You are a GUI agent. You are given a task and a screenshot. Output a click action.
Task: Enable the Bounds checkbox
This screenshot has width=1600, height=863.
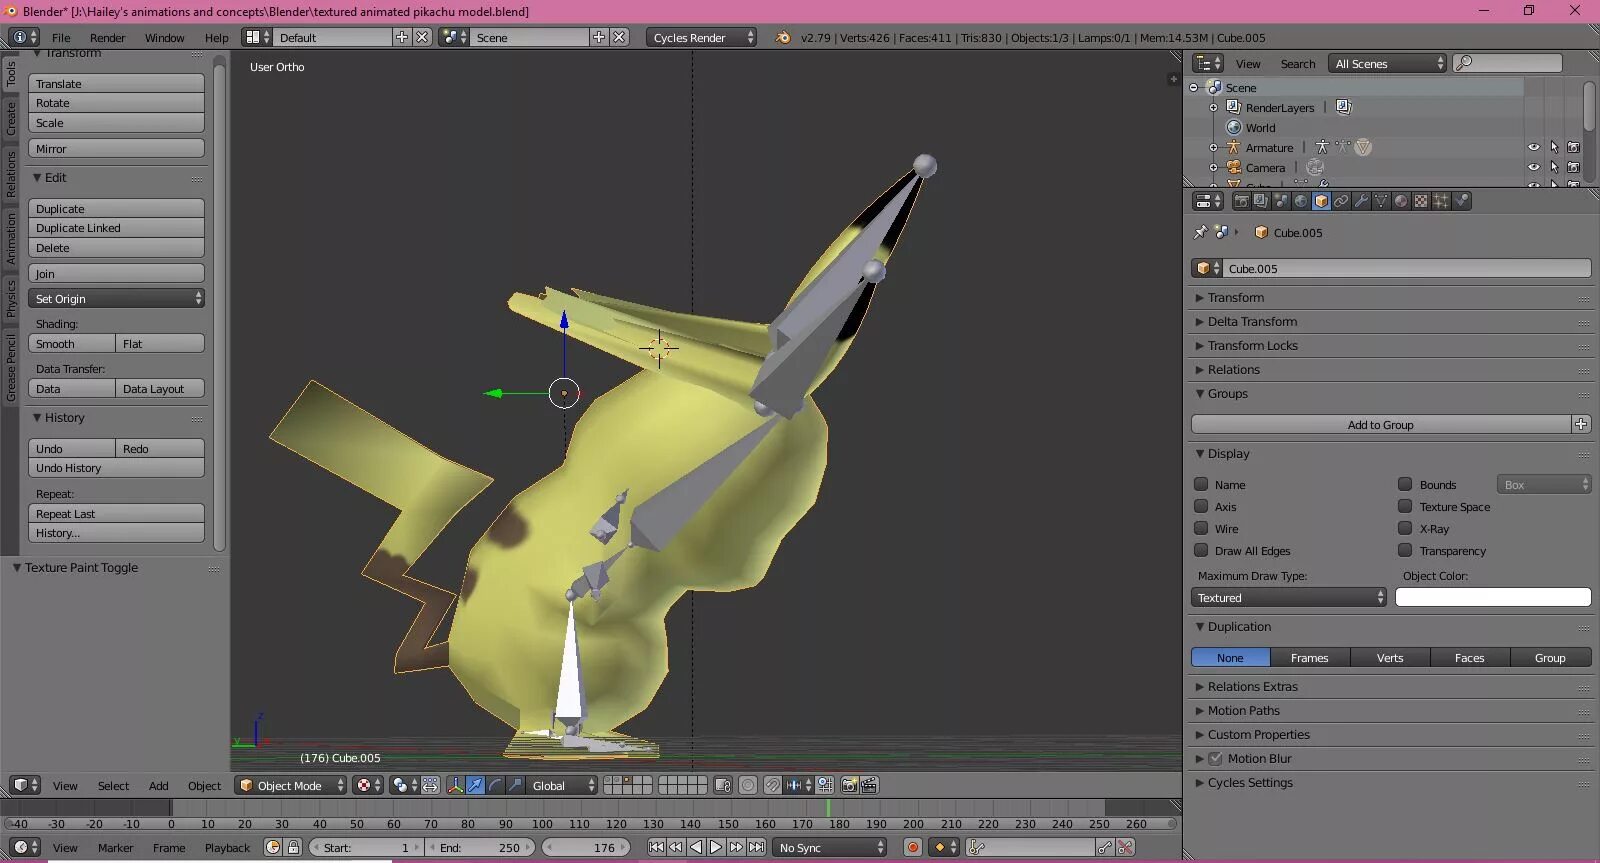click(1405, 484)
